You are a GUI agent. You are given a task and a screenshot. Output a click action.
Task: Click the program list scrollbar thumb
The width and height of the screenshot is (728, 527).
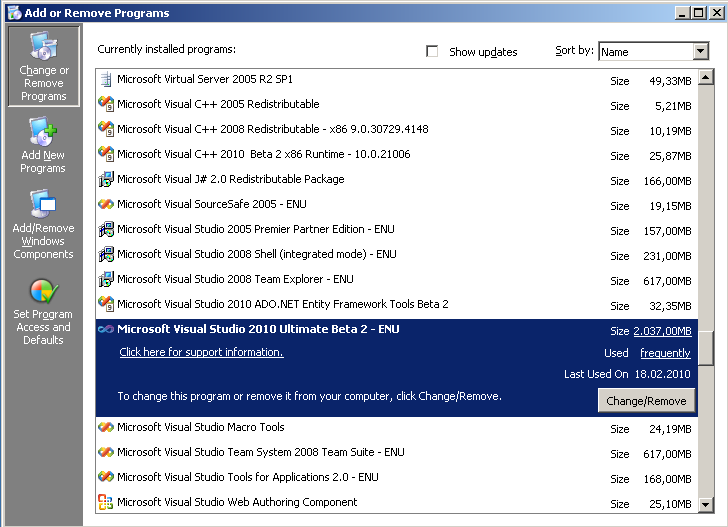[706, 348]
